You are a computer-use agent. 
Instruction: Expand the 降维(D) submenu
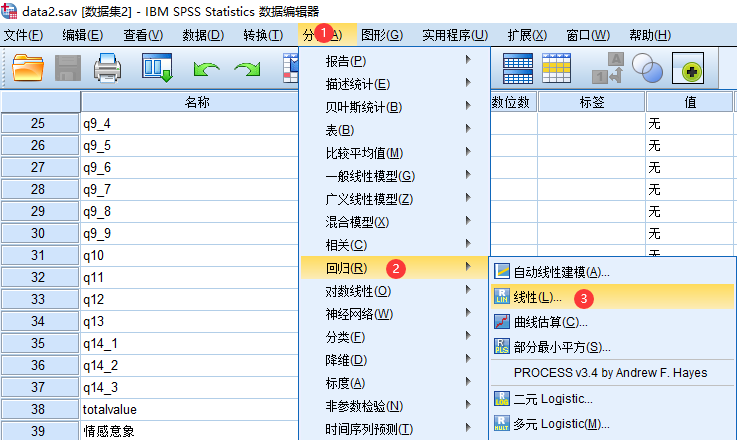[394, 360]
